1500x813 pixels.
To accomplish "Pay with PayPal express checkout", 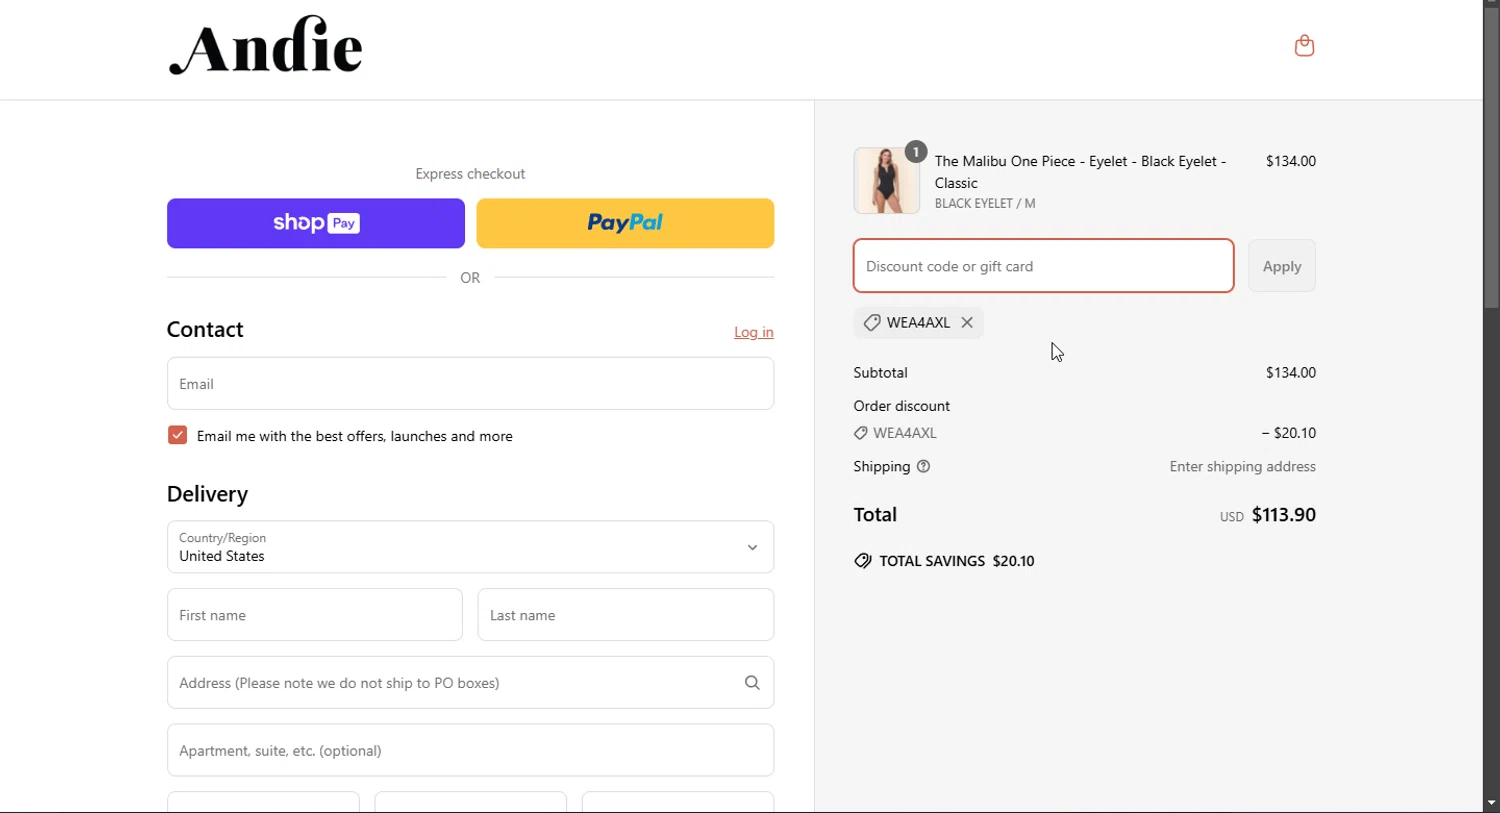I will tap(625, 223).
